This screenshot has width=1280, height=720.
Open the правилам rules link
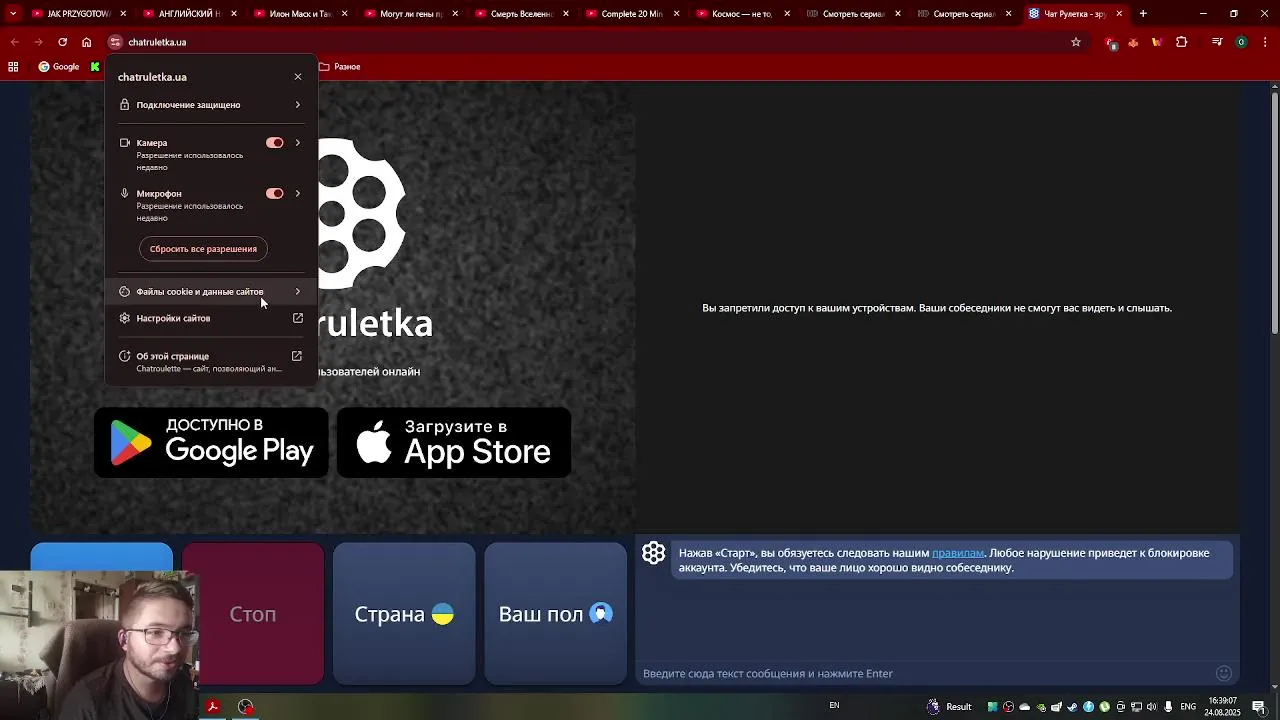point(958,553)
